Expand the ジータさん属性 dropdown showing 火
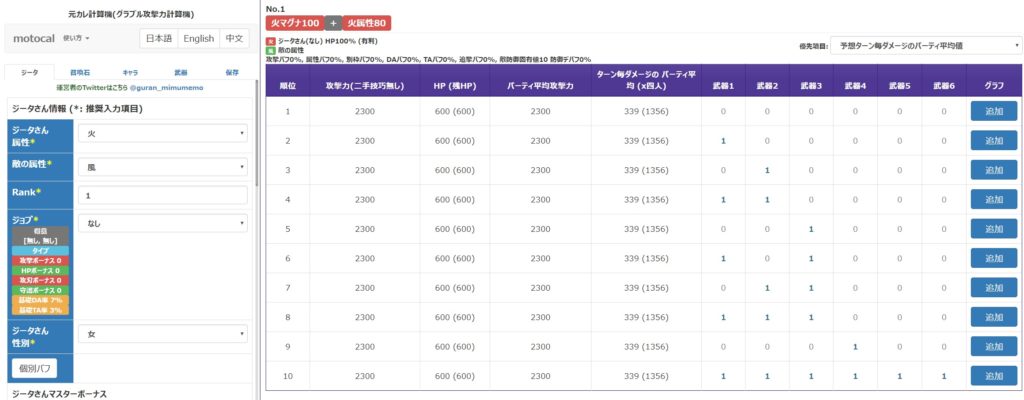This screenshot has width=1024, height=400. [x=162, y=132]
